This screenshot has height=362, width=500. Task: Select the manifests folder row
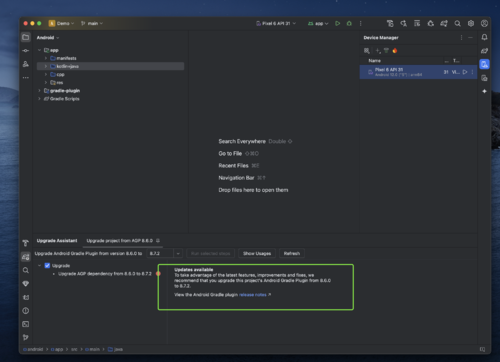point(110,58)
